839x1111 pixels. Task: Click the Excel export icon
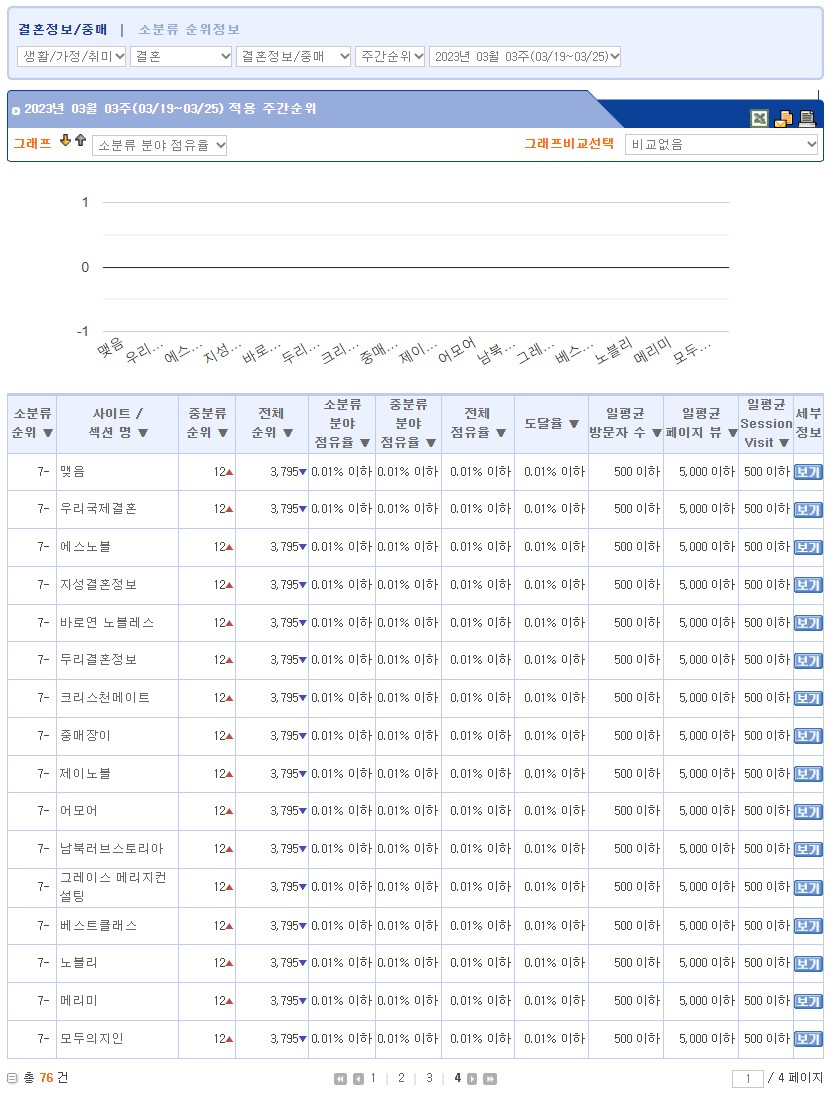coord(760,119)
